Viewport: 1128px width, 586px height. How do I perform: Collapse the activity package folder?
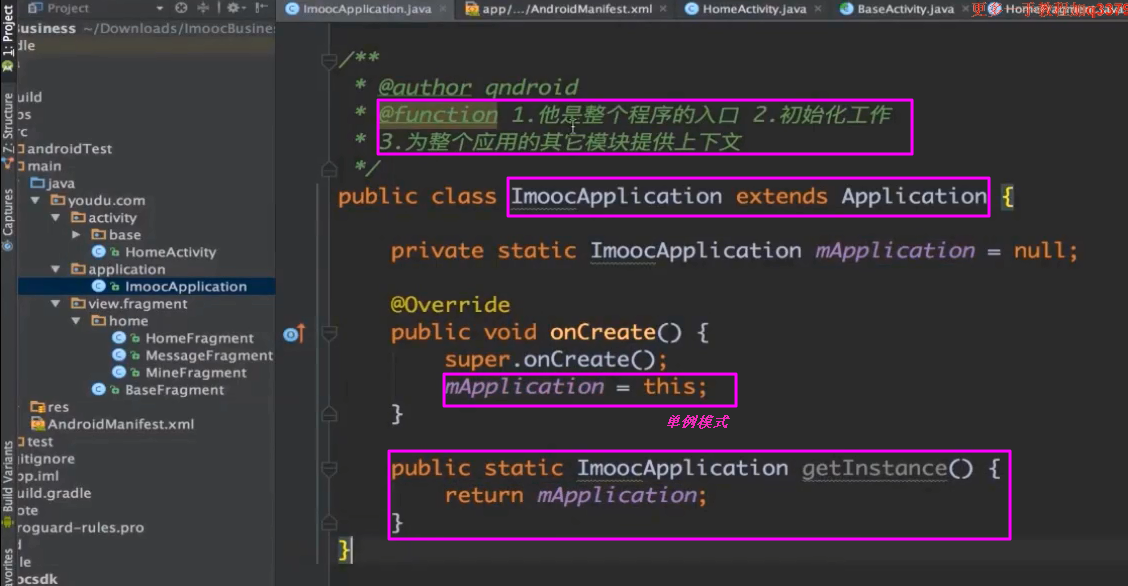[57, 218]
